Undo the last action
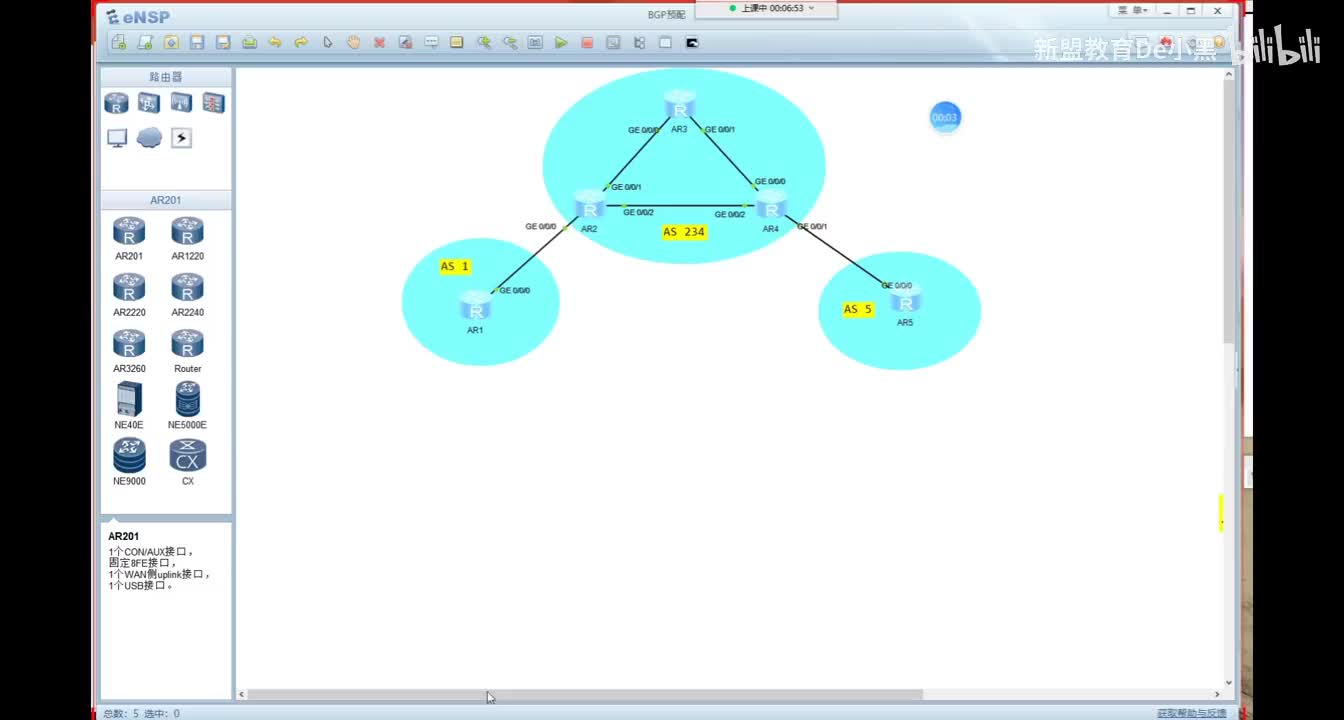The image size is (1344, 720). [x=275, y=42]
